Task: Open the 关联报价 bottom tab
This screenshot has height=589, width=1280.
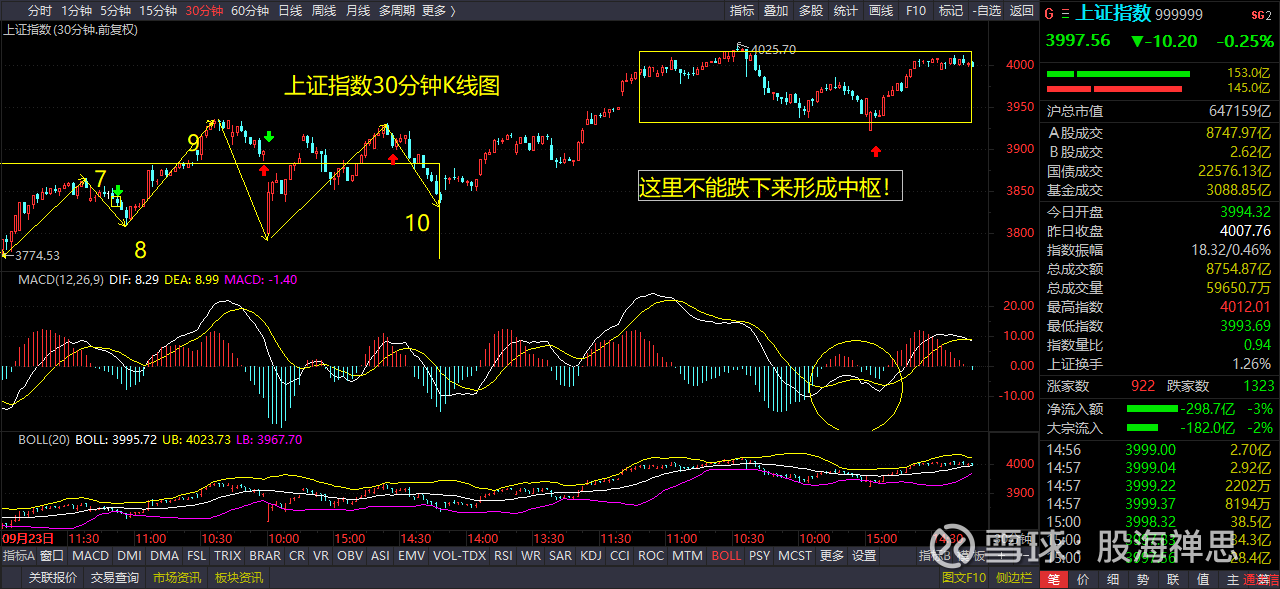Action: click(x=53, y=578)
